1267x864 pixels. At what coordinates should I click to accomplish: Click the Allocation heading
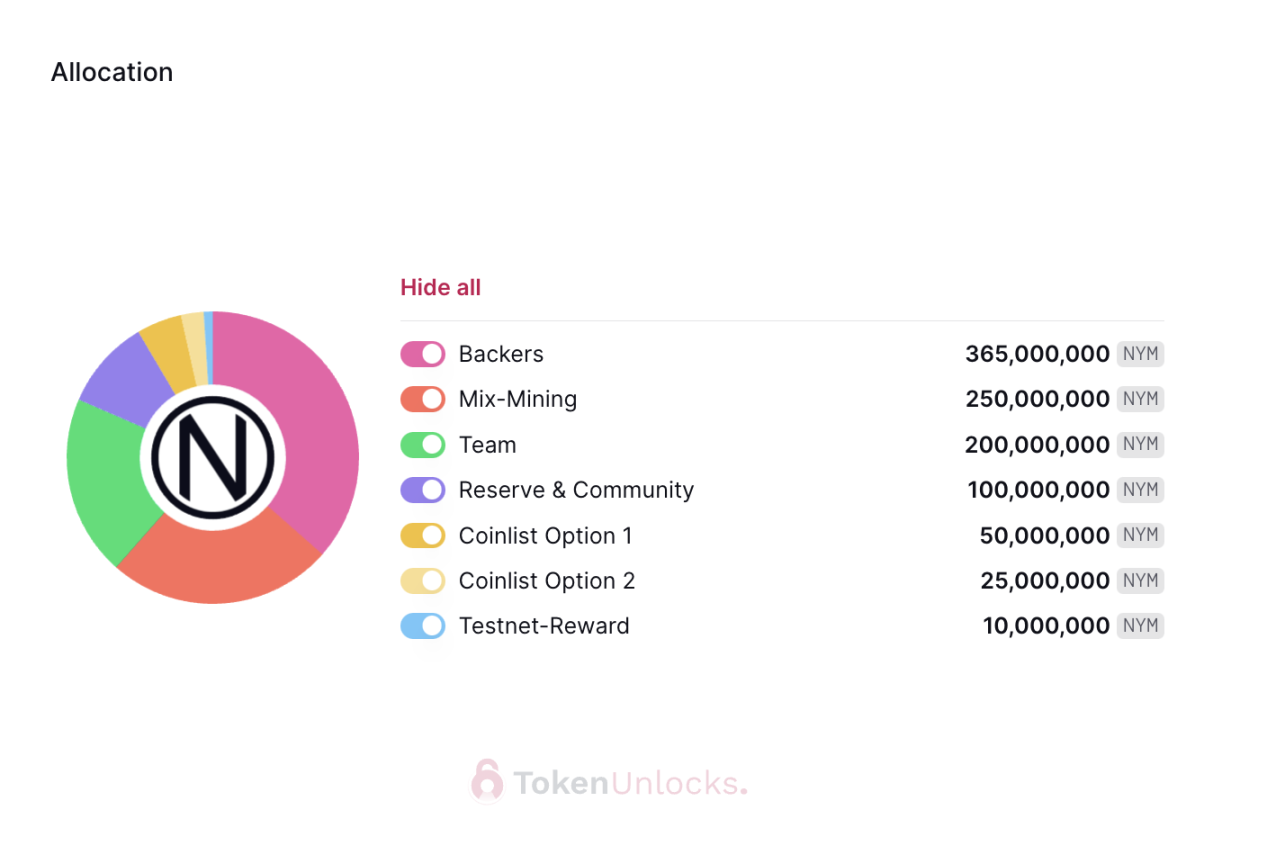coord(112,72)
